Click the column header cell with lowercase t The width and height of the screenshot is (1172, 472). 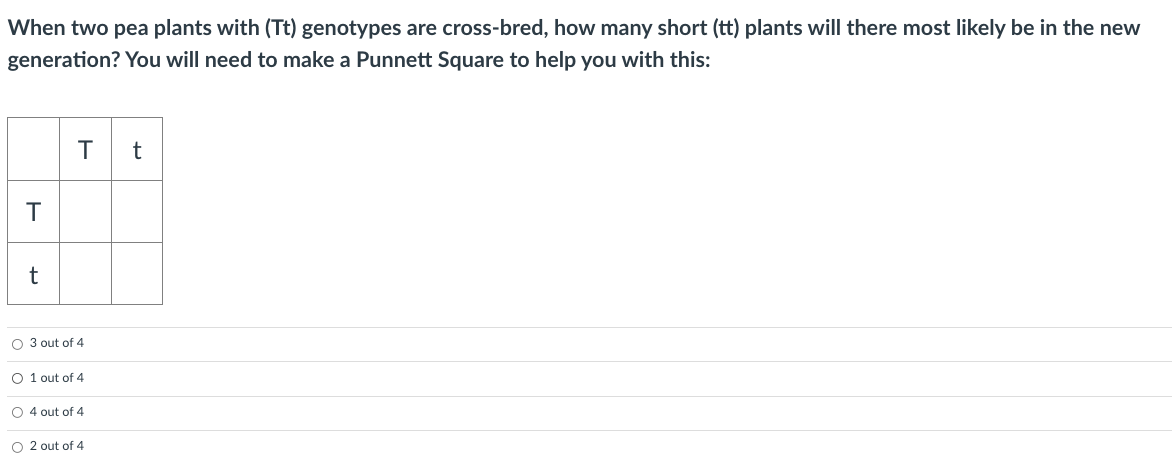137,149
